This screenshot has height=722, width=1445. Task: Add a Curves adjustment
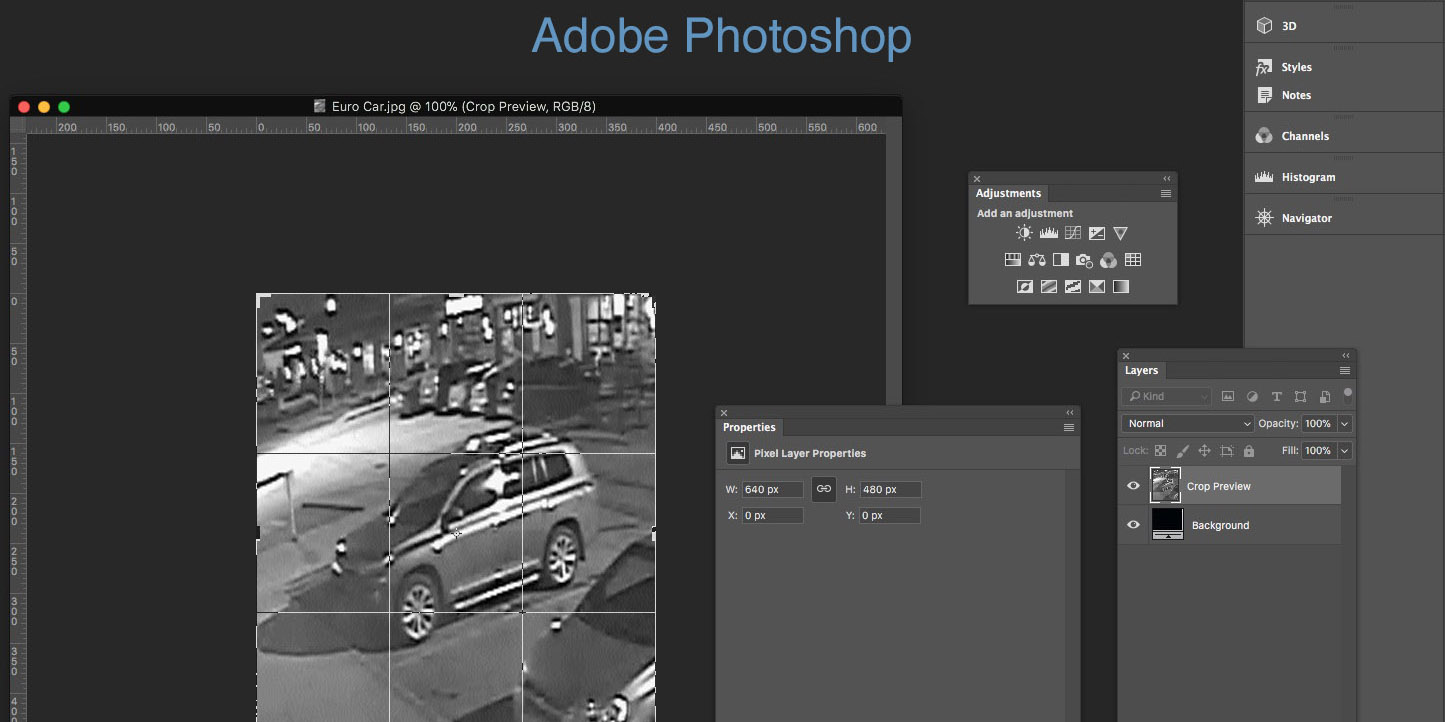coord(1072,233)
